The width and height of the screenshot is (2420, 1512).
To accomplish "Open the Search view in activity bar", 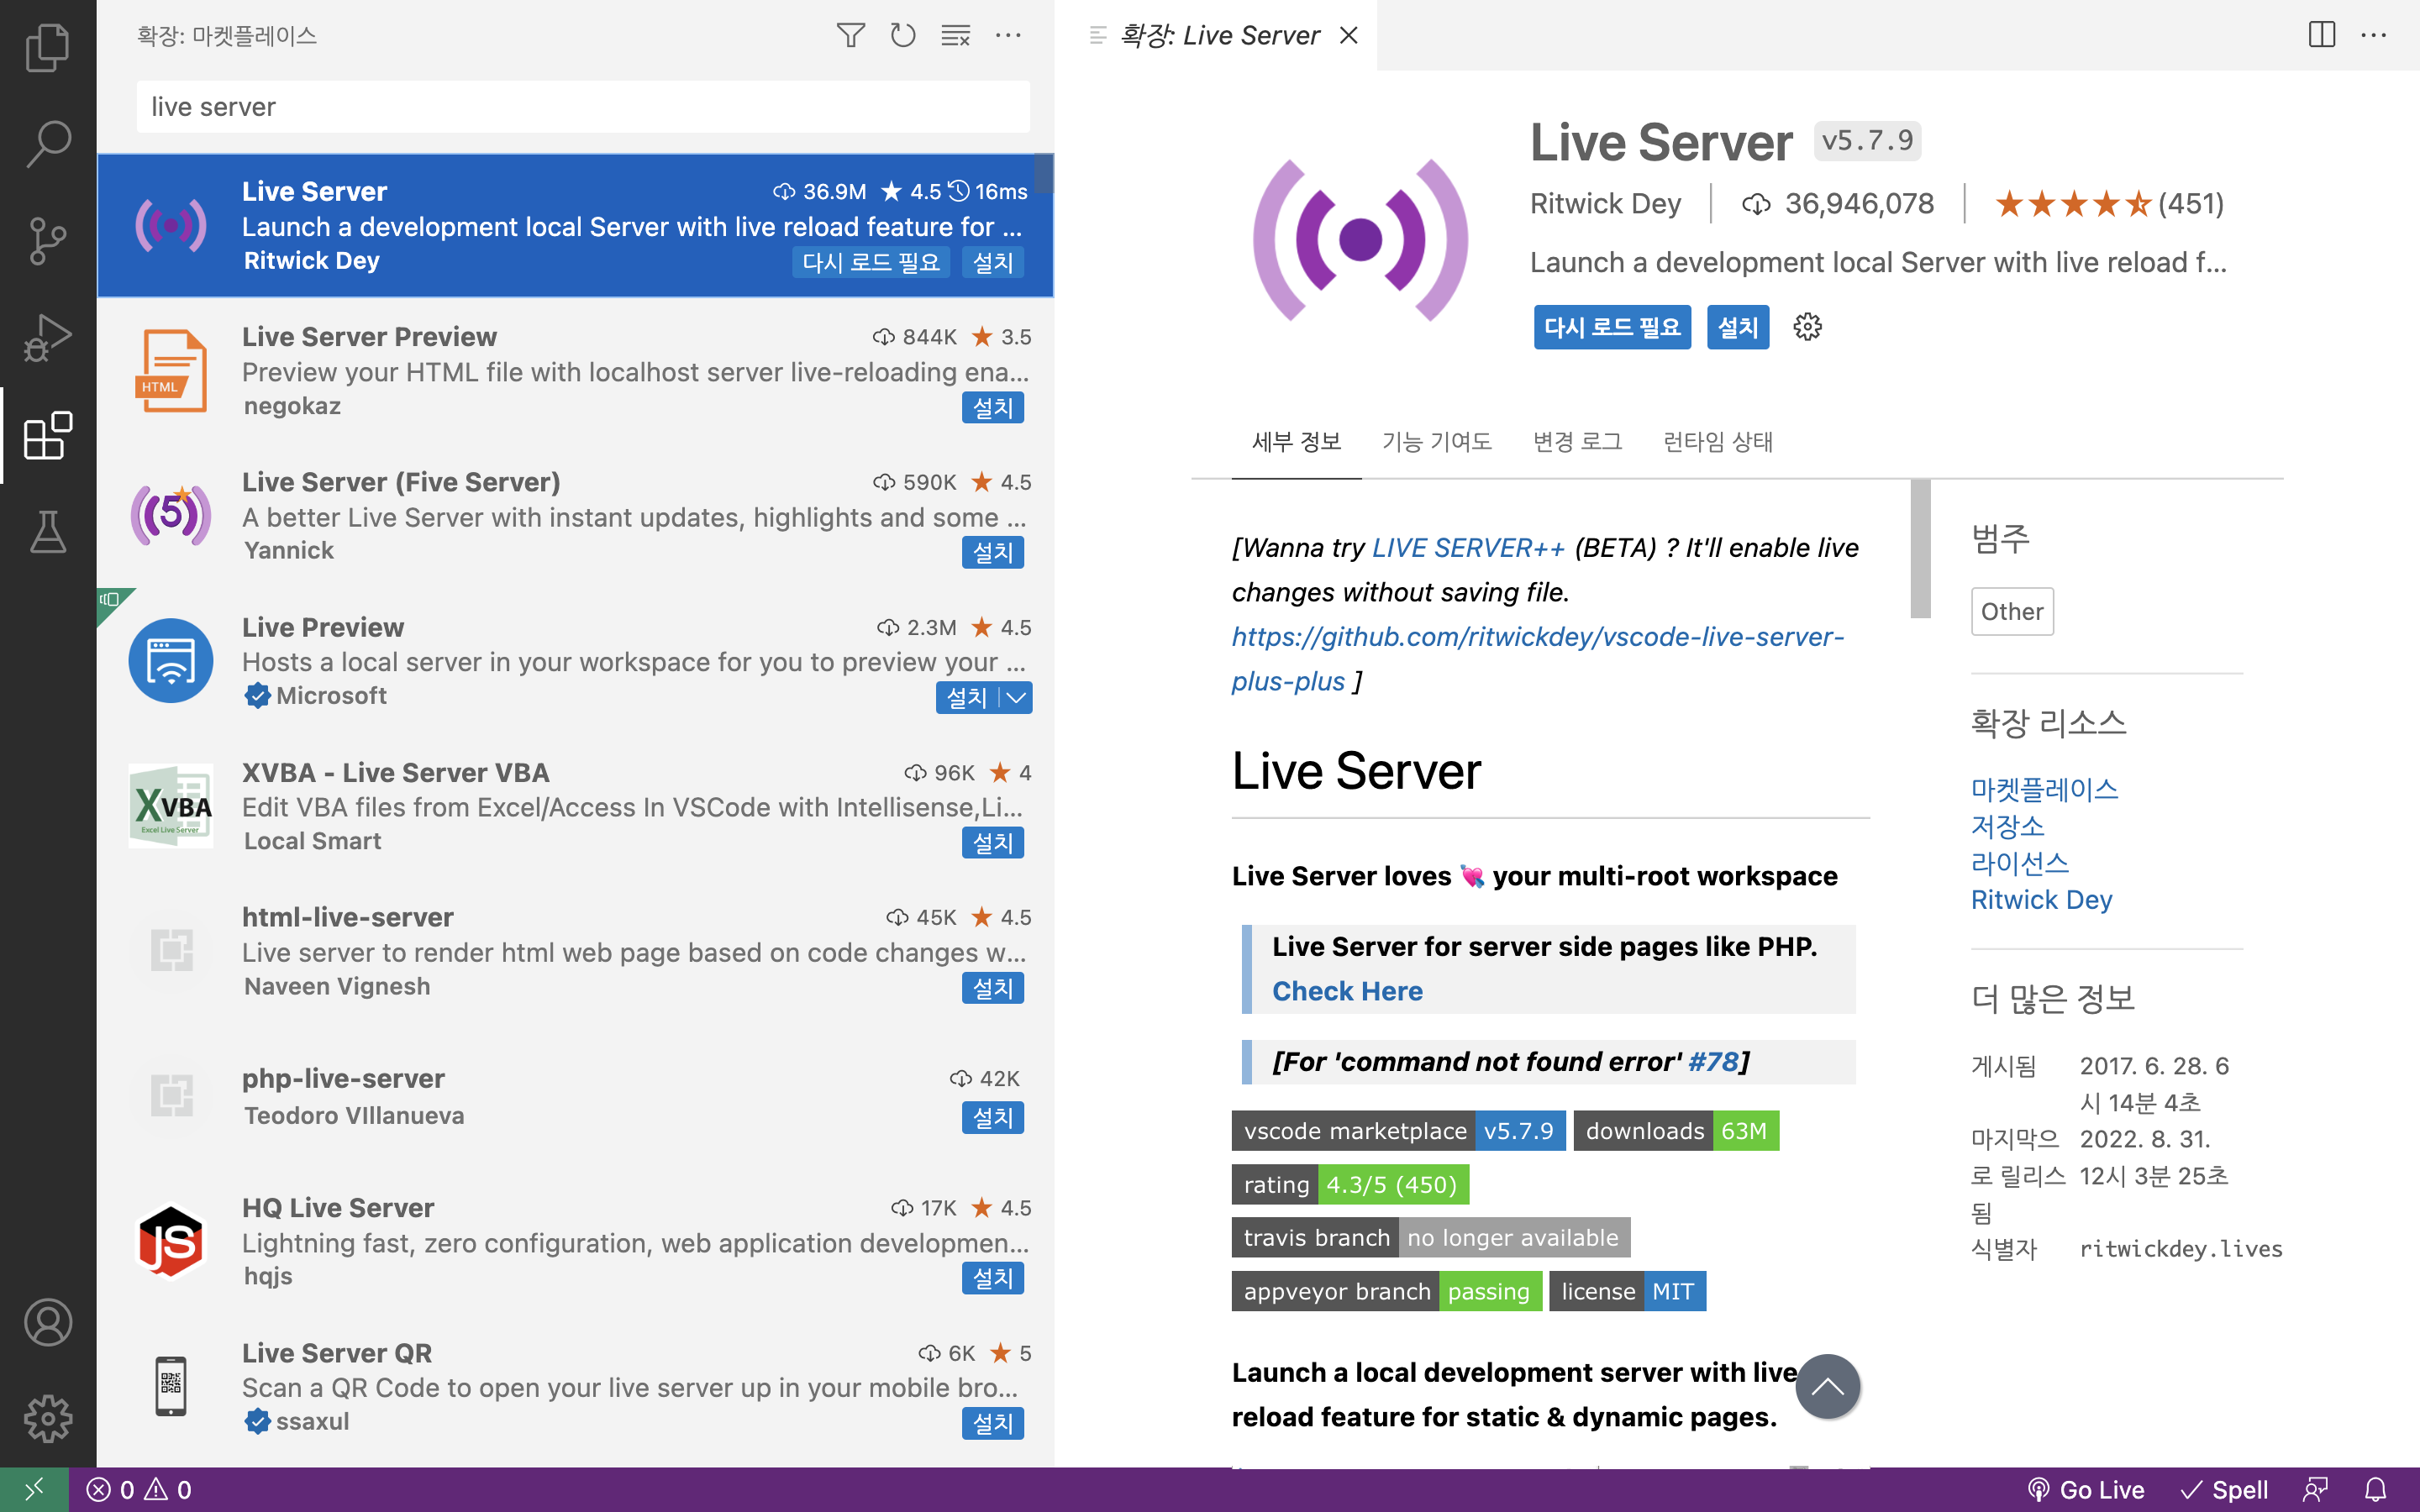I will (x=47, y=144).
